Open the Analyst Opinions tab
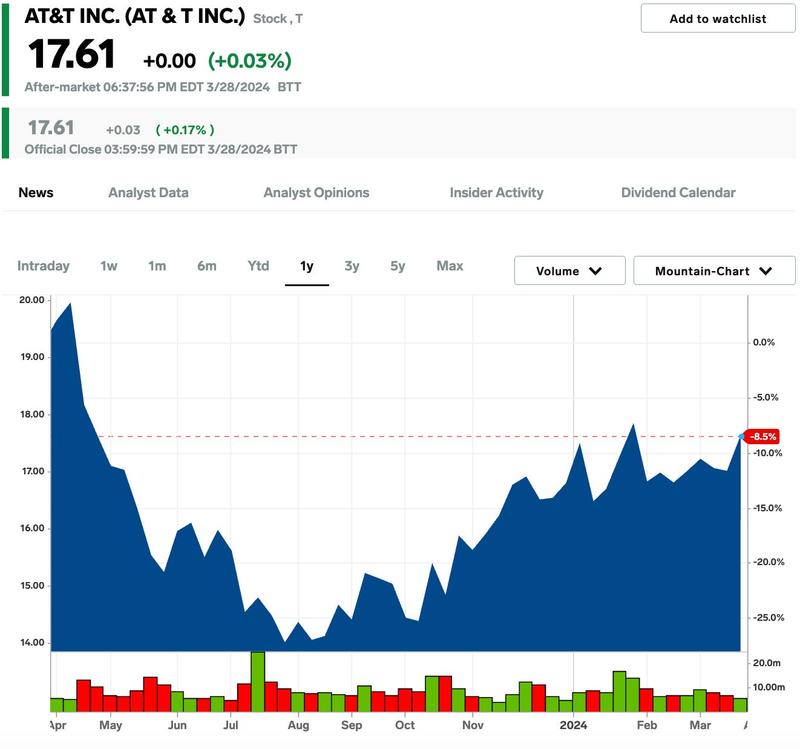Viewport: 800px width, 749px height. click(316, 192)
